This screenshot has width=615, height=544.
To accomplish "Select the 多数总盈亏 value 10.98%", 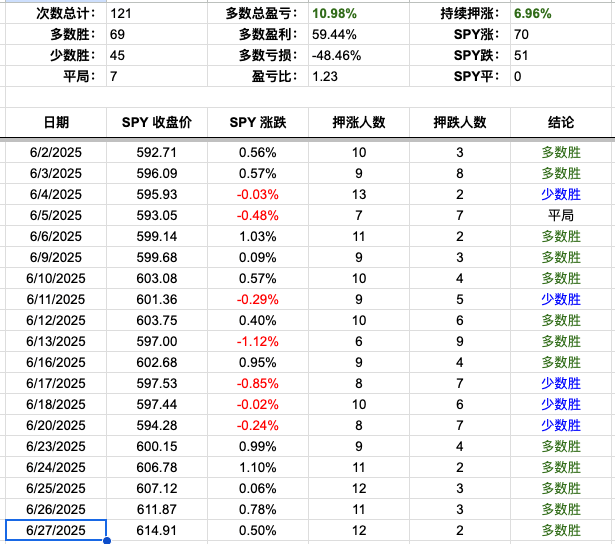I will pyautogui.click(x=334, y=14).
